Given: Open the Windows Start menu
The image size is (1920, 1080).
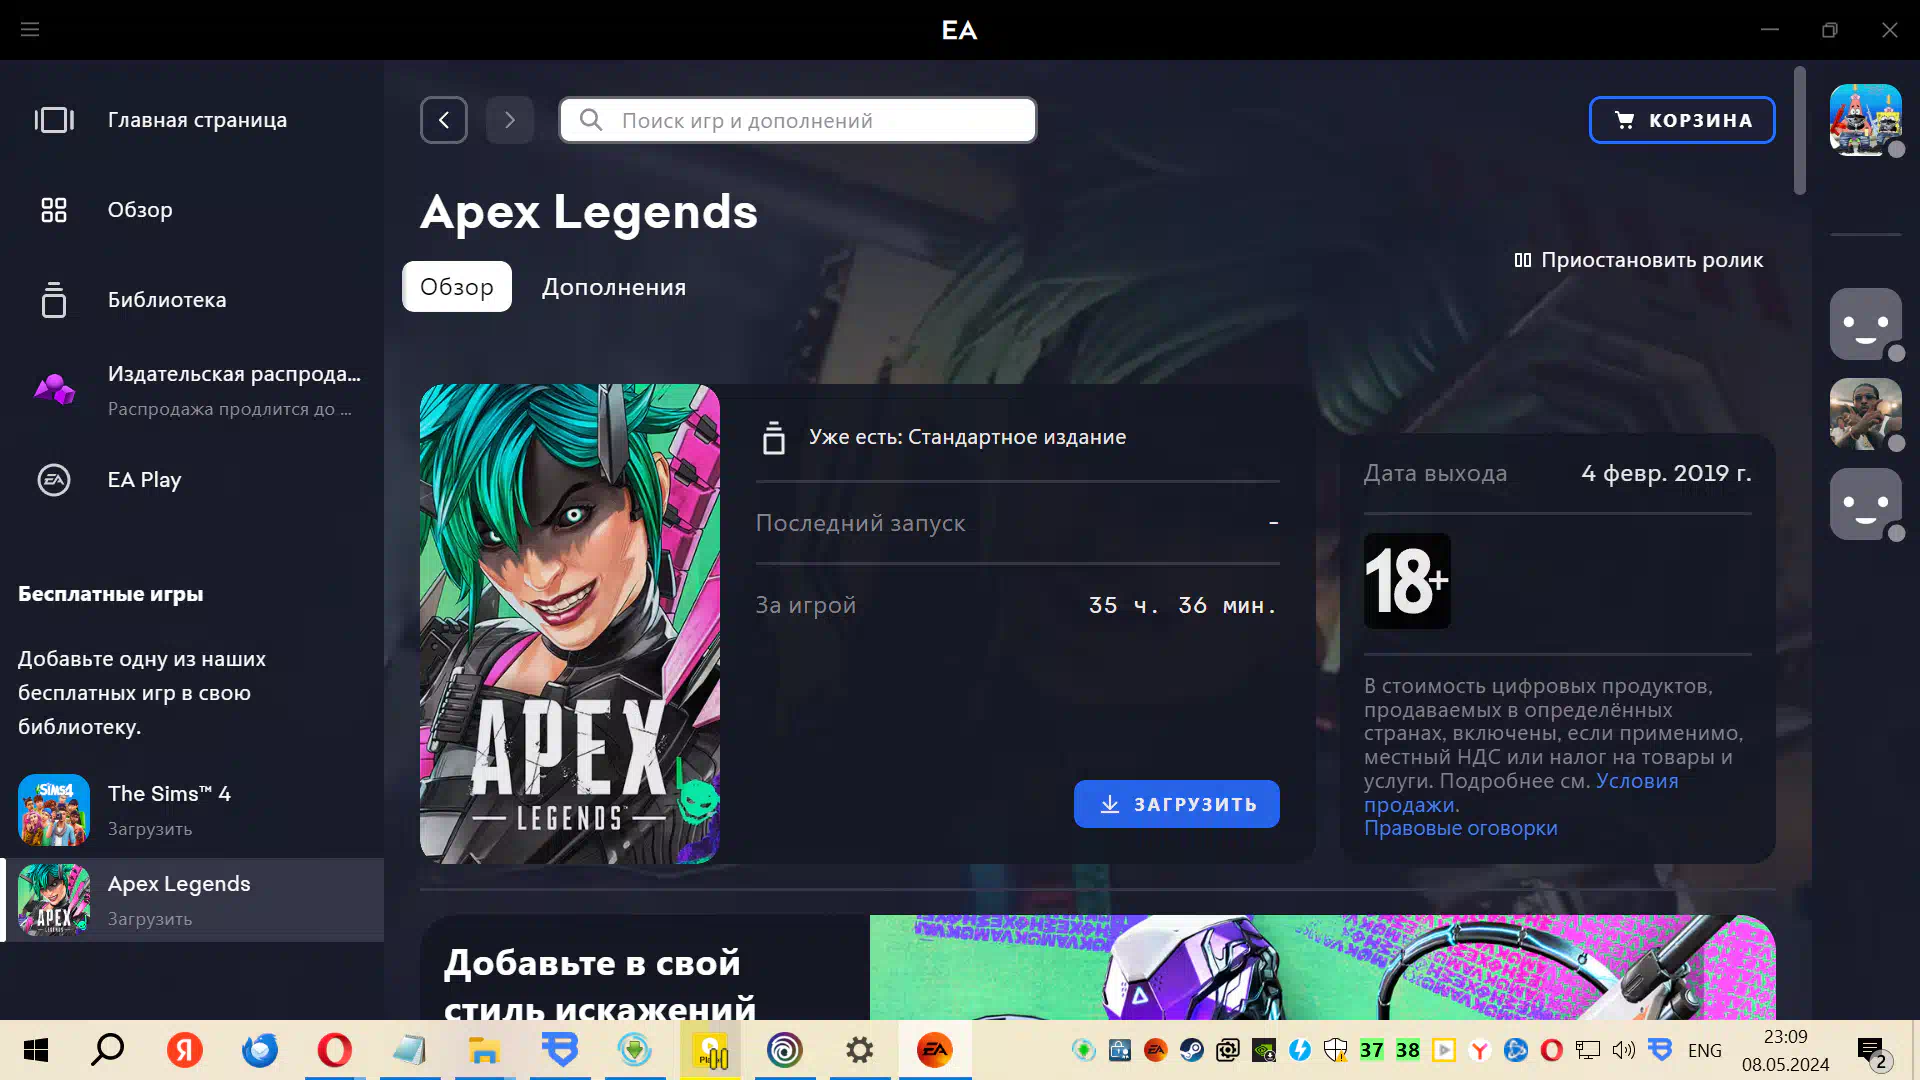Looking at the screenshot, I should [x=36, y=1050].
